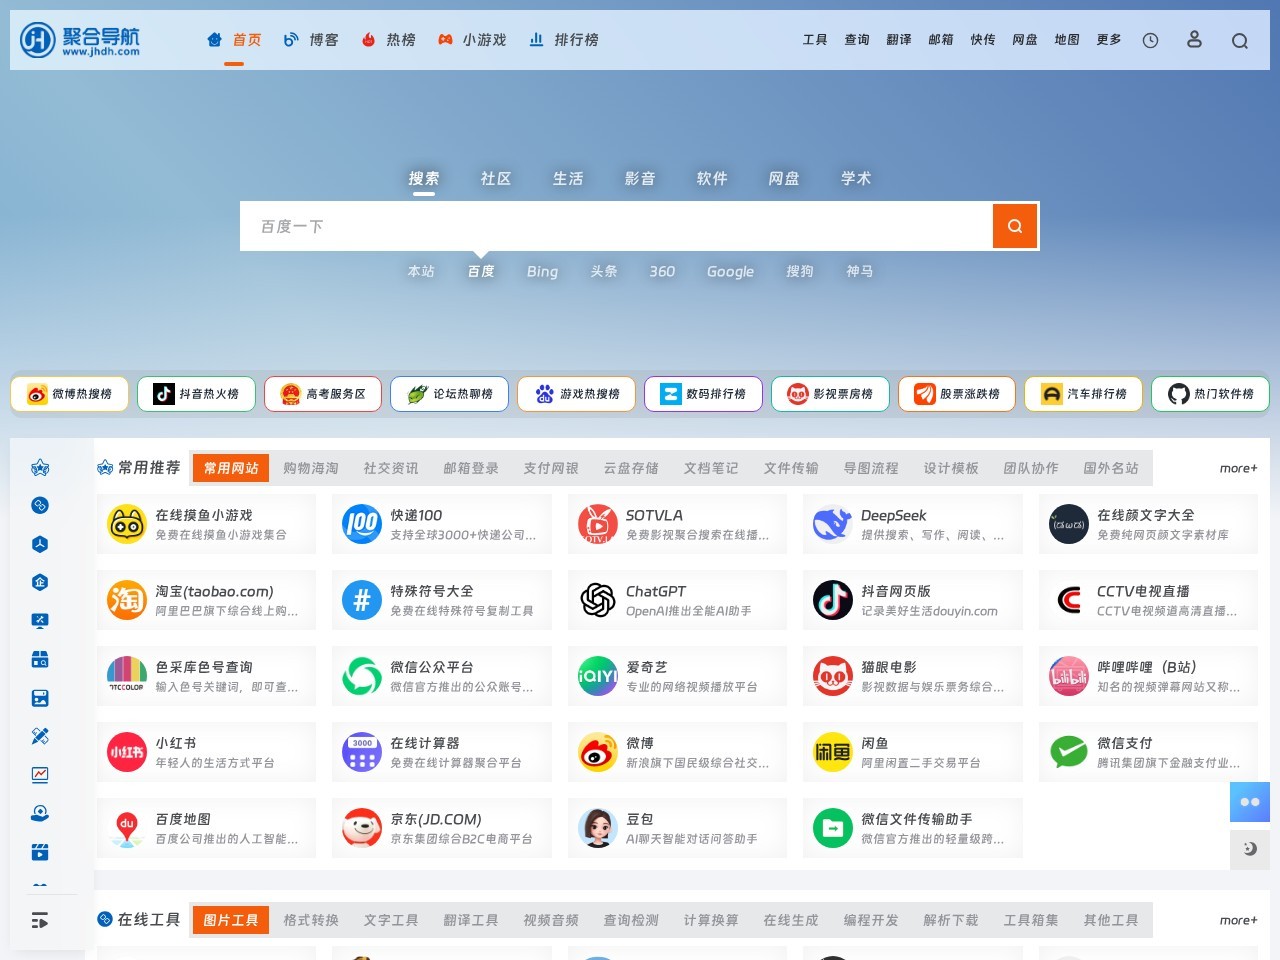The image size is (1280, 960).
Task: Open the 抖音热火榜 shortcut button
Action: click(196, 394)
